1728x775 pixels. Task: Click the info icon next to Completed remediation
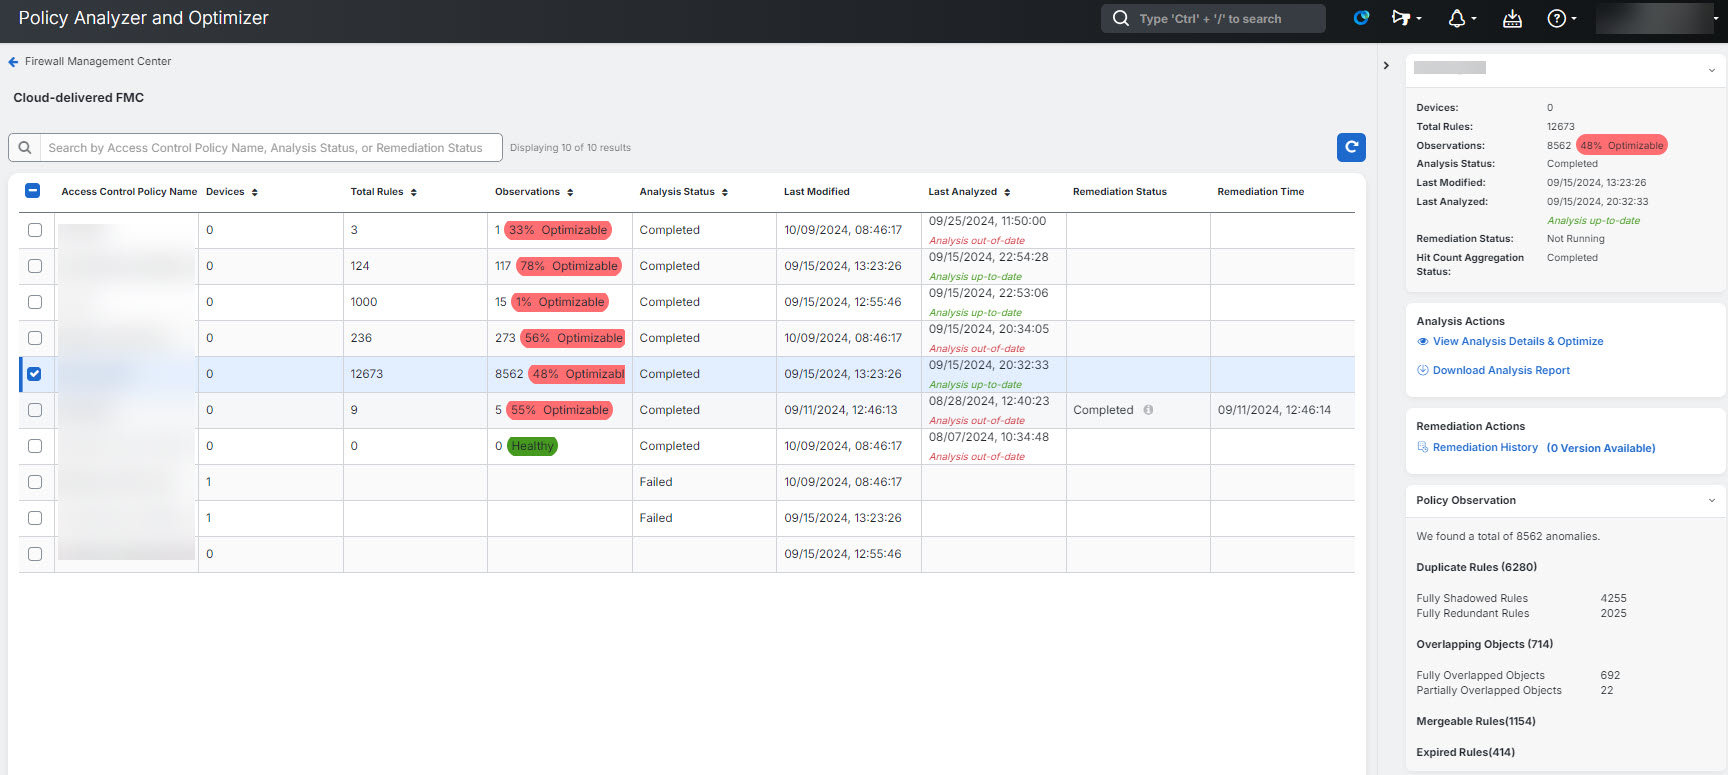pyautogui.click(x=1148, y=410)
